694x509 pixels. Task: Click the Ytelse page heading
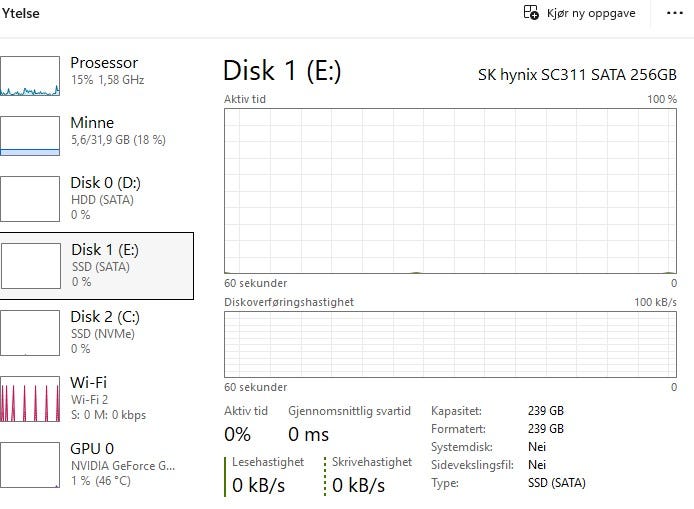point(20,13)
